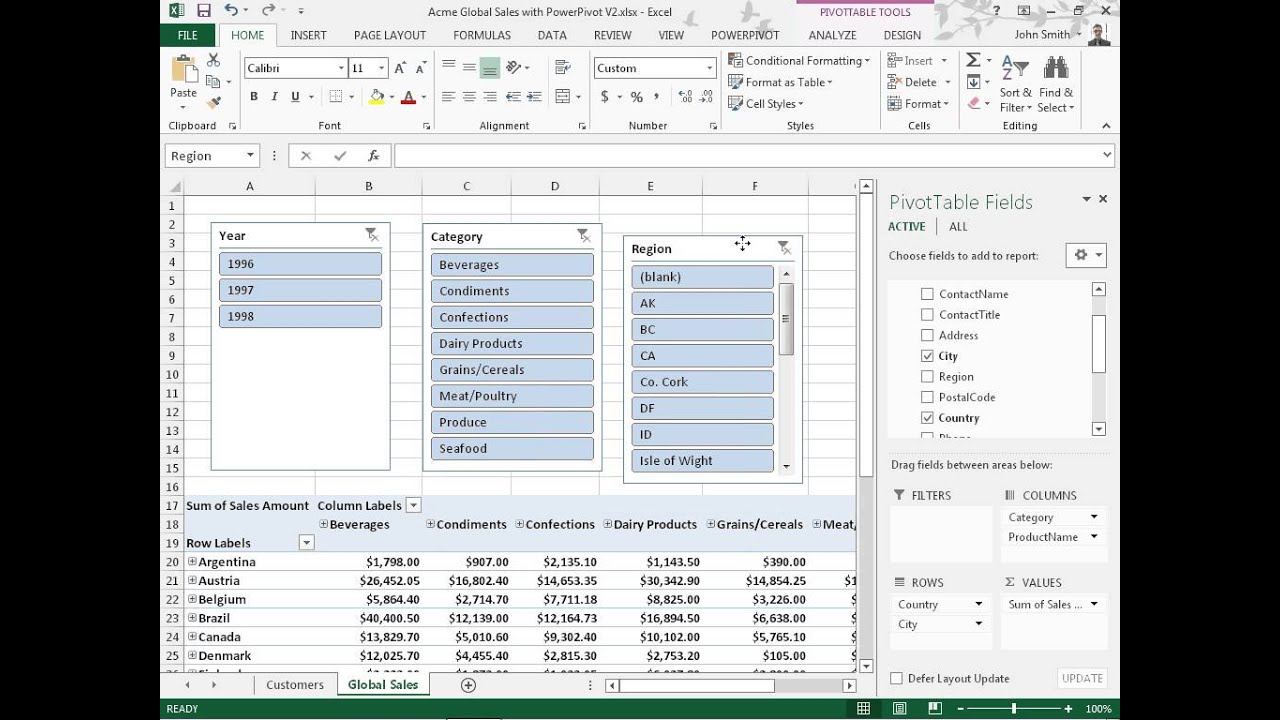This screenshot has height=720, width=1280.
Task: Apply Percent Style format
Action: click(636, 97)
